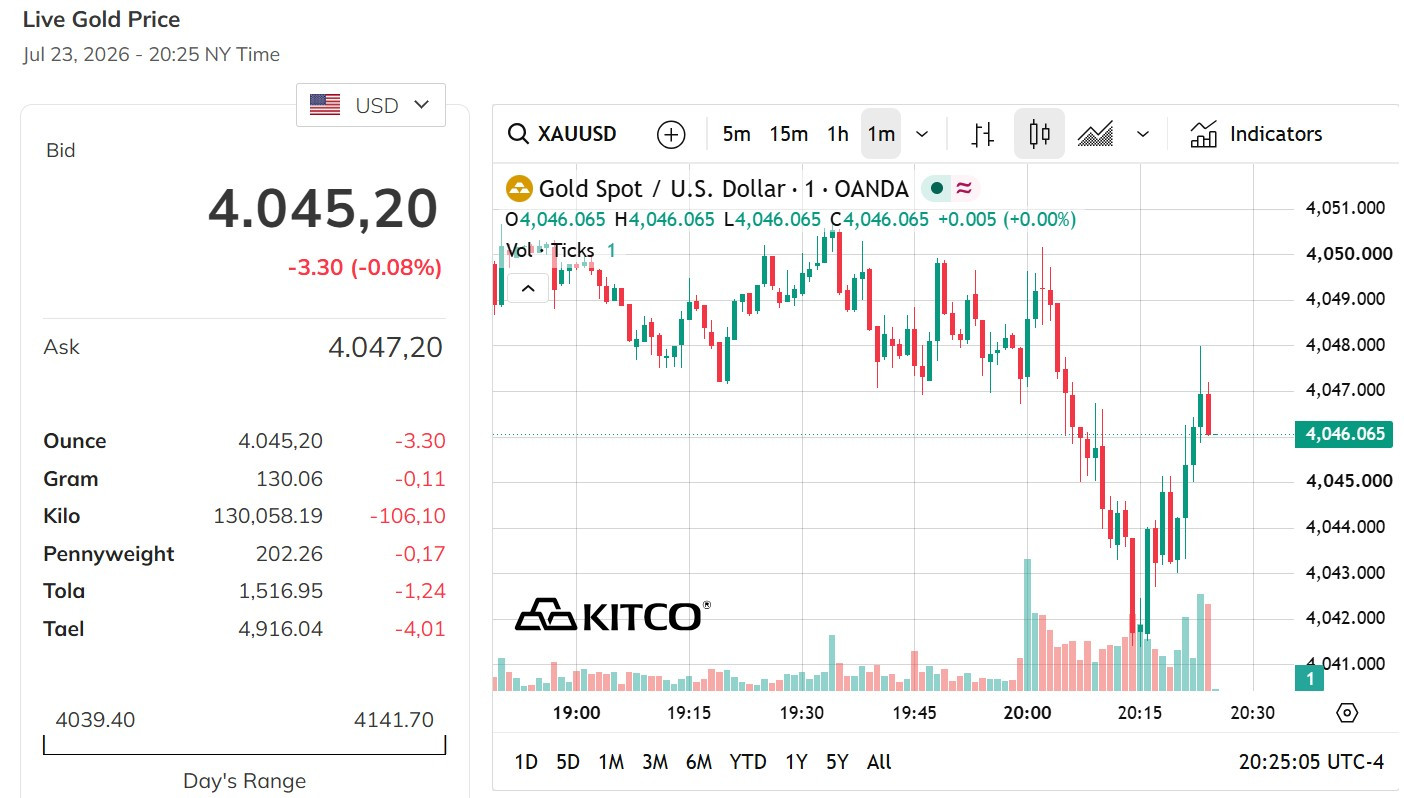
Task: Toggle the green market status dot
Action: click(937, 188)
